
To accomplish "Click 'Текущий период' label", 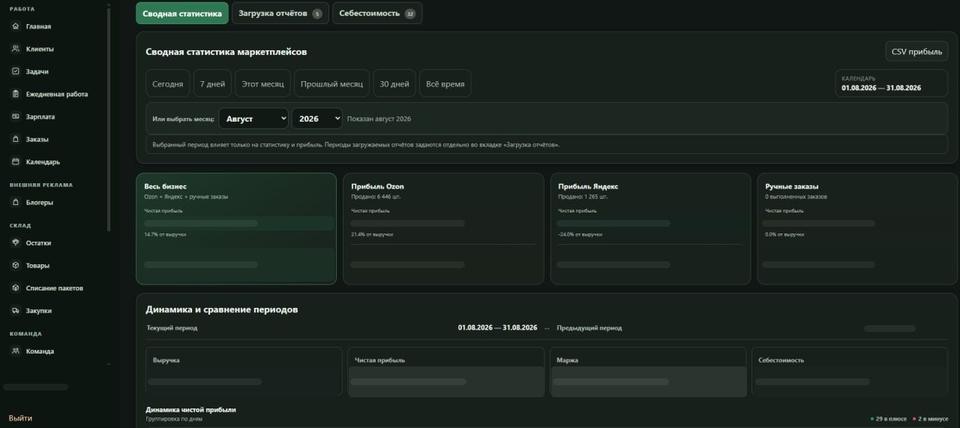I will tap(172, 328).
